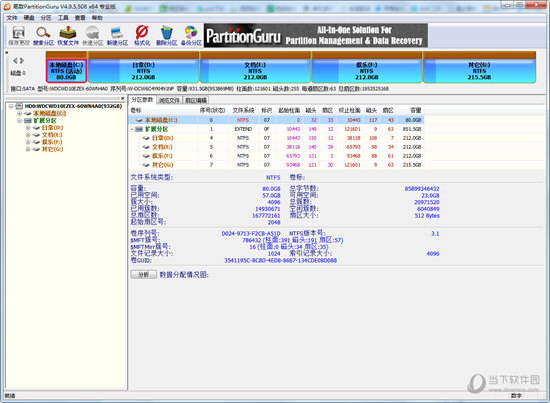Viewport: 550px width, 403px height.
Task: Expand the 其它(G:) tree node
Action: click(28, 149)
